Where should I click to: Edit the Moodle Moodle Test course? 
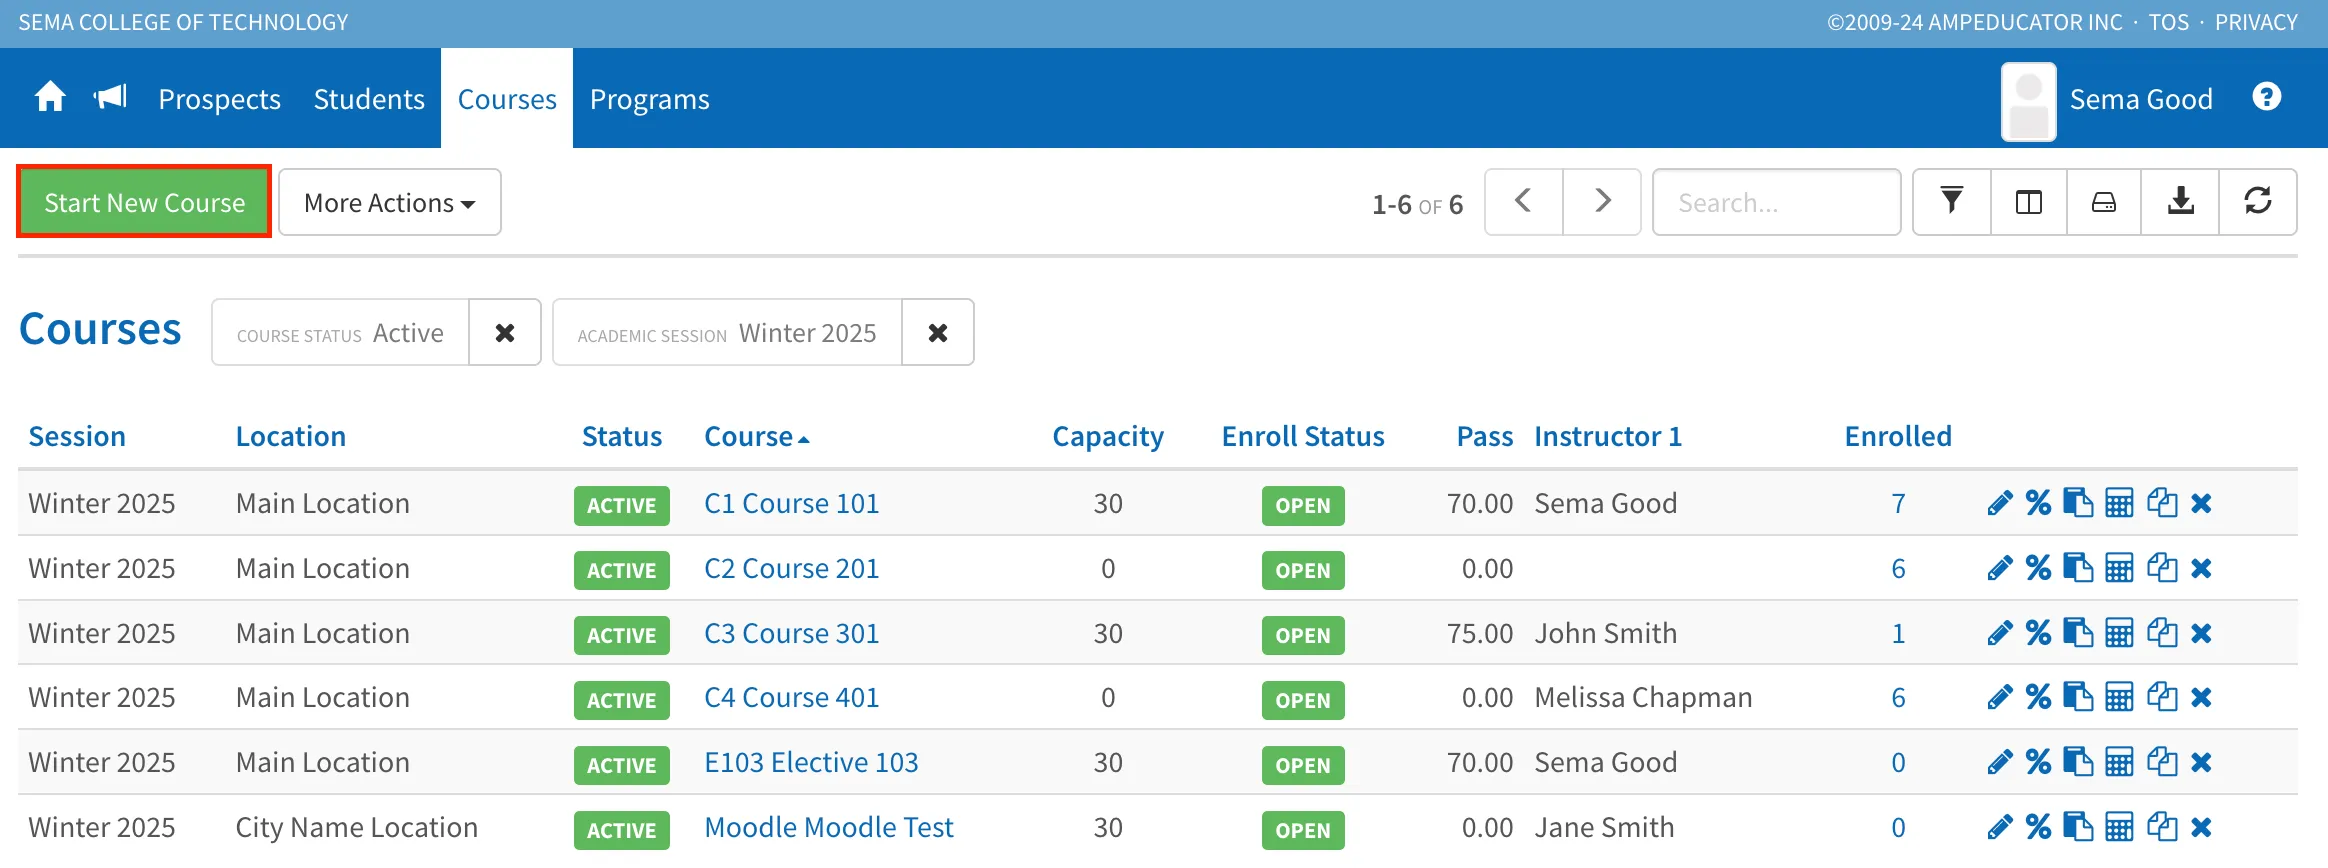click(2000, 828)
